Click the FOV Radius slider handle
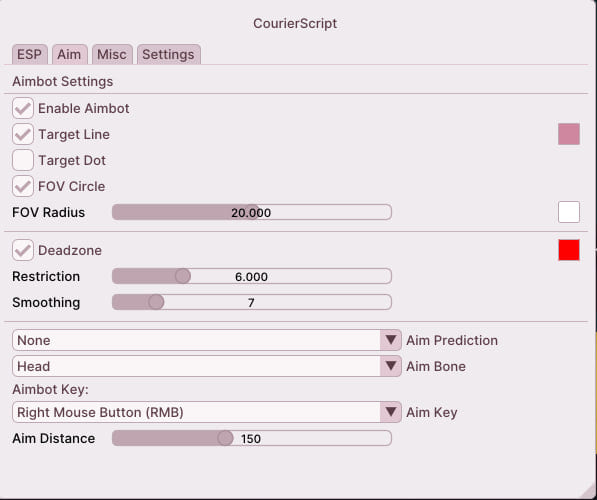The image size is (597, 500). coord(252,212)
